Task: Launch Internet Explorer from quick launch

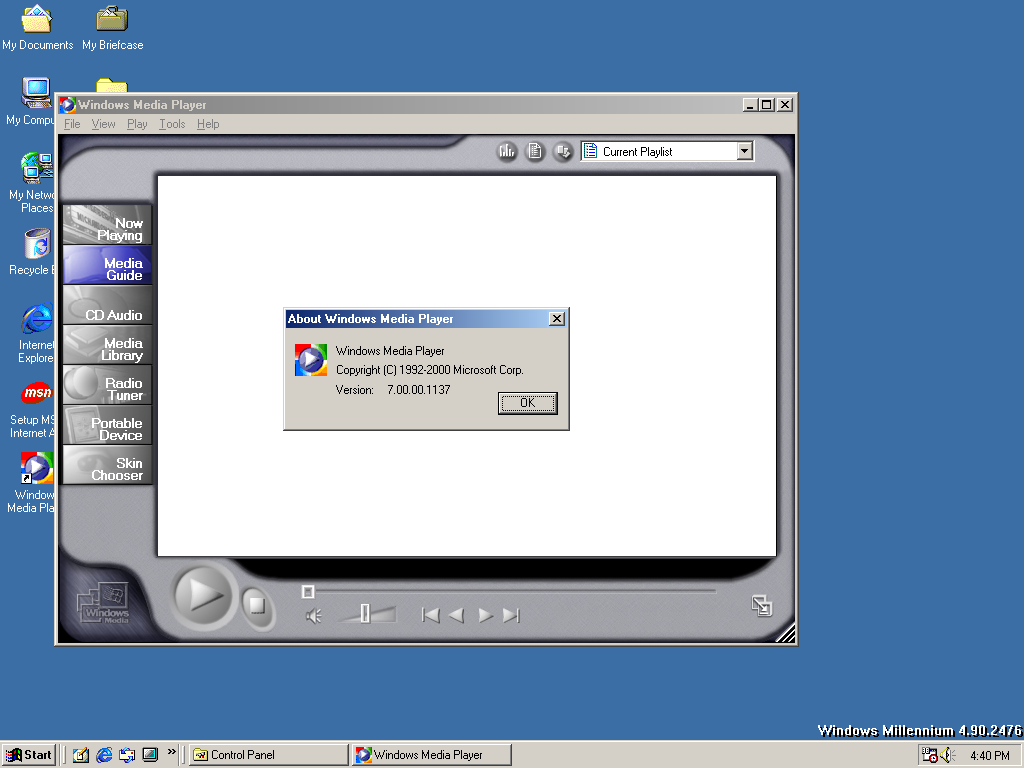Action: [104, 755]
